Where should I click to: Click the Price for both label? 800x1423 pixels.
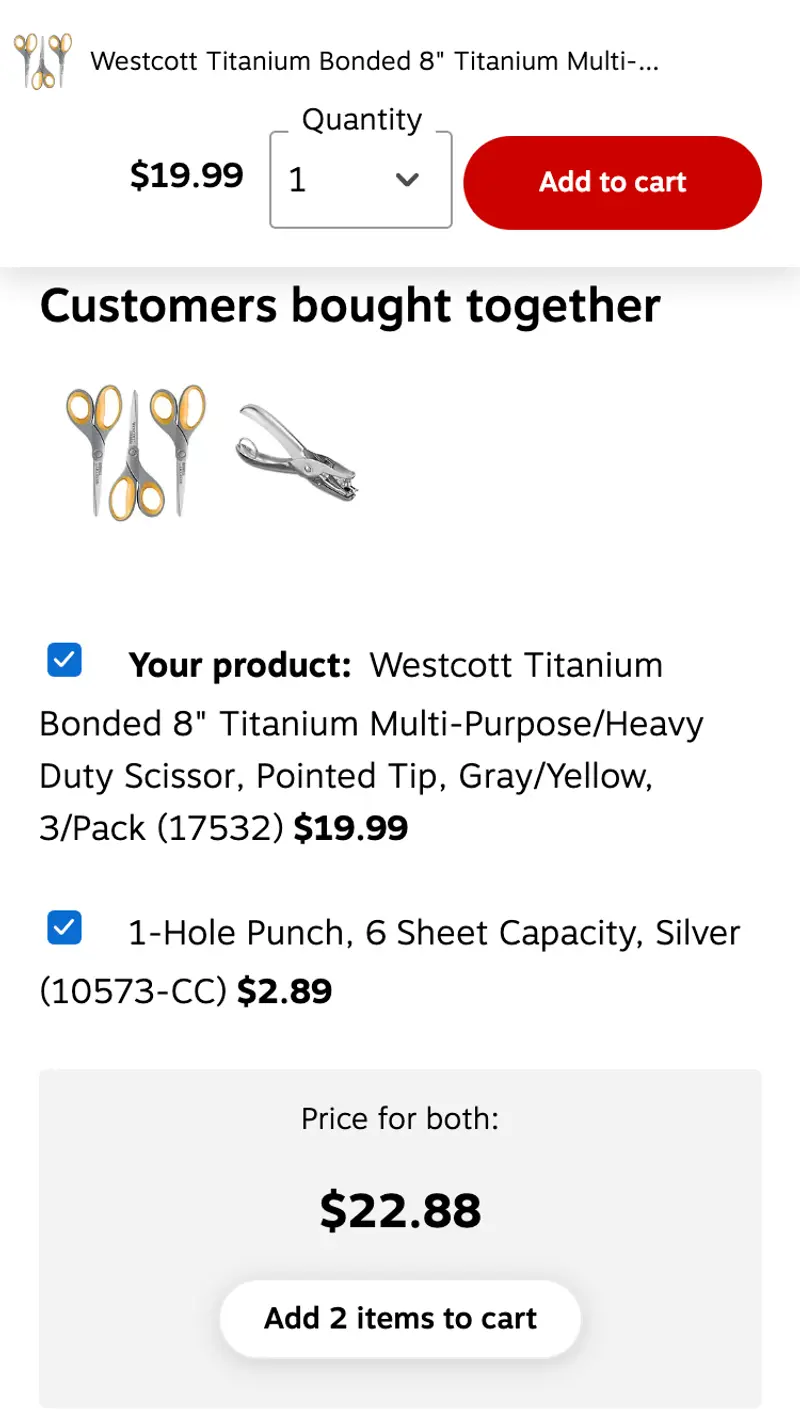pos(400,1117)
